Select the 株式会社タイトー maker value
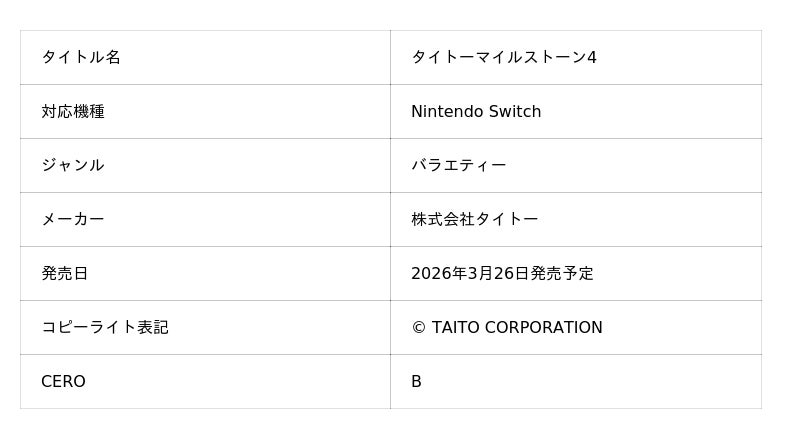The height and width of the screenshot is (439, 800). pos(474,220)
